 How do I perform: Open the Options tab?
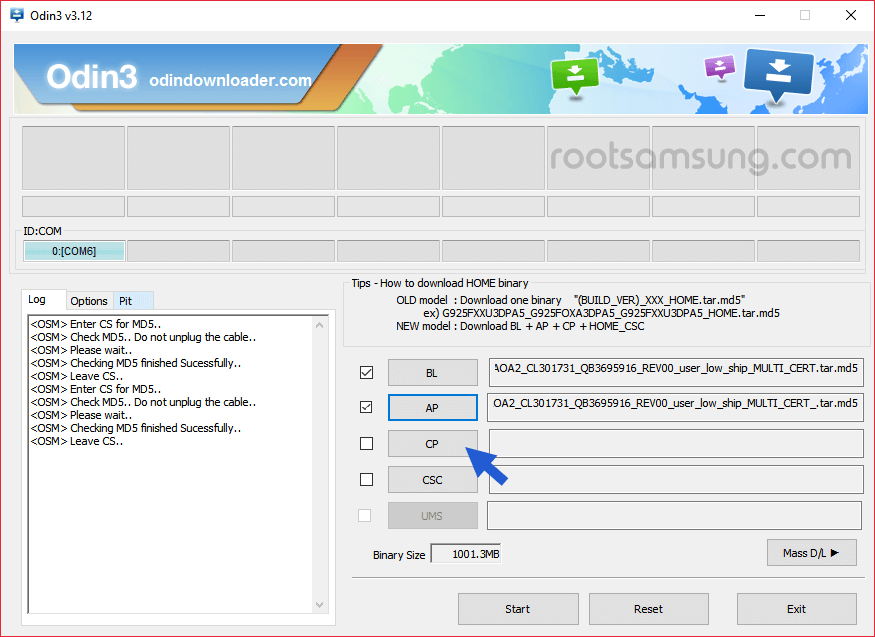pos(89,301)
